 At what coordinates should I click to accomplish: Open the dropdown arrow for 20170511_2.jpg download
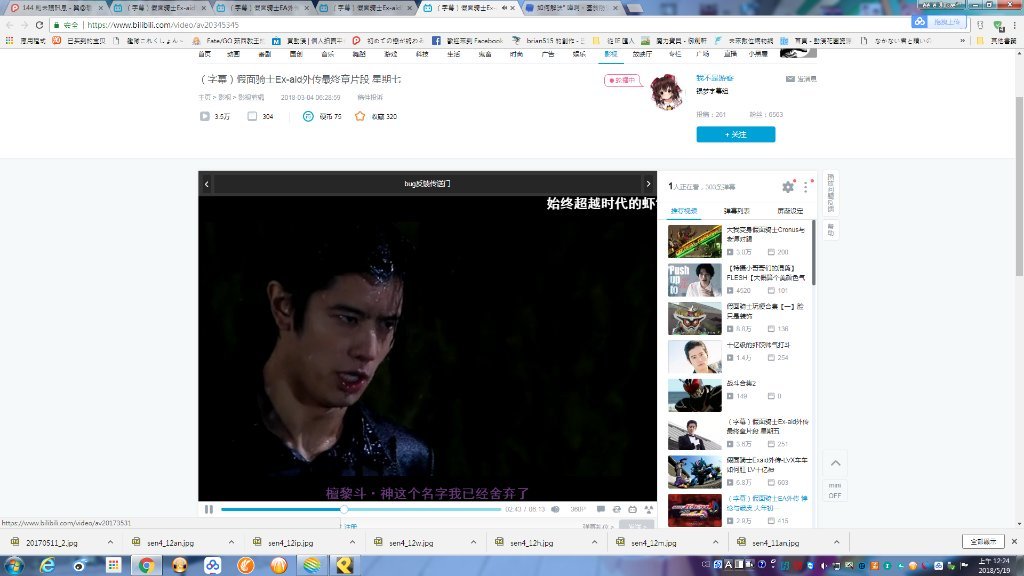[x=110, y=543]
